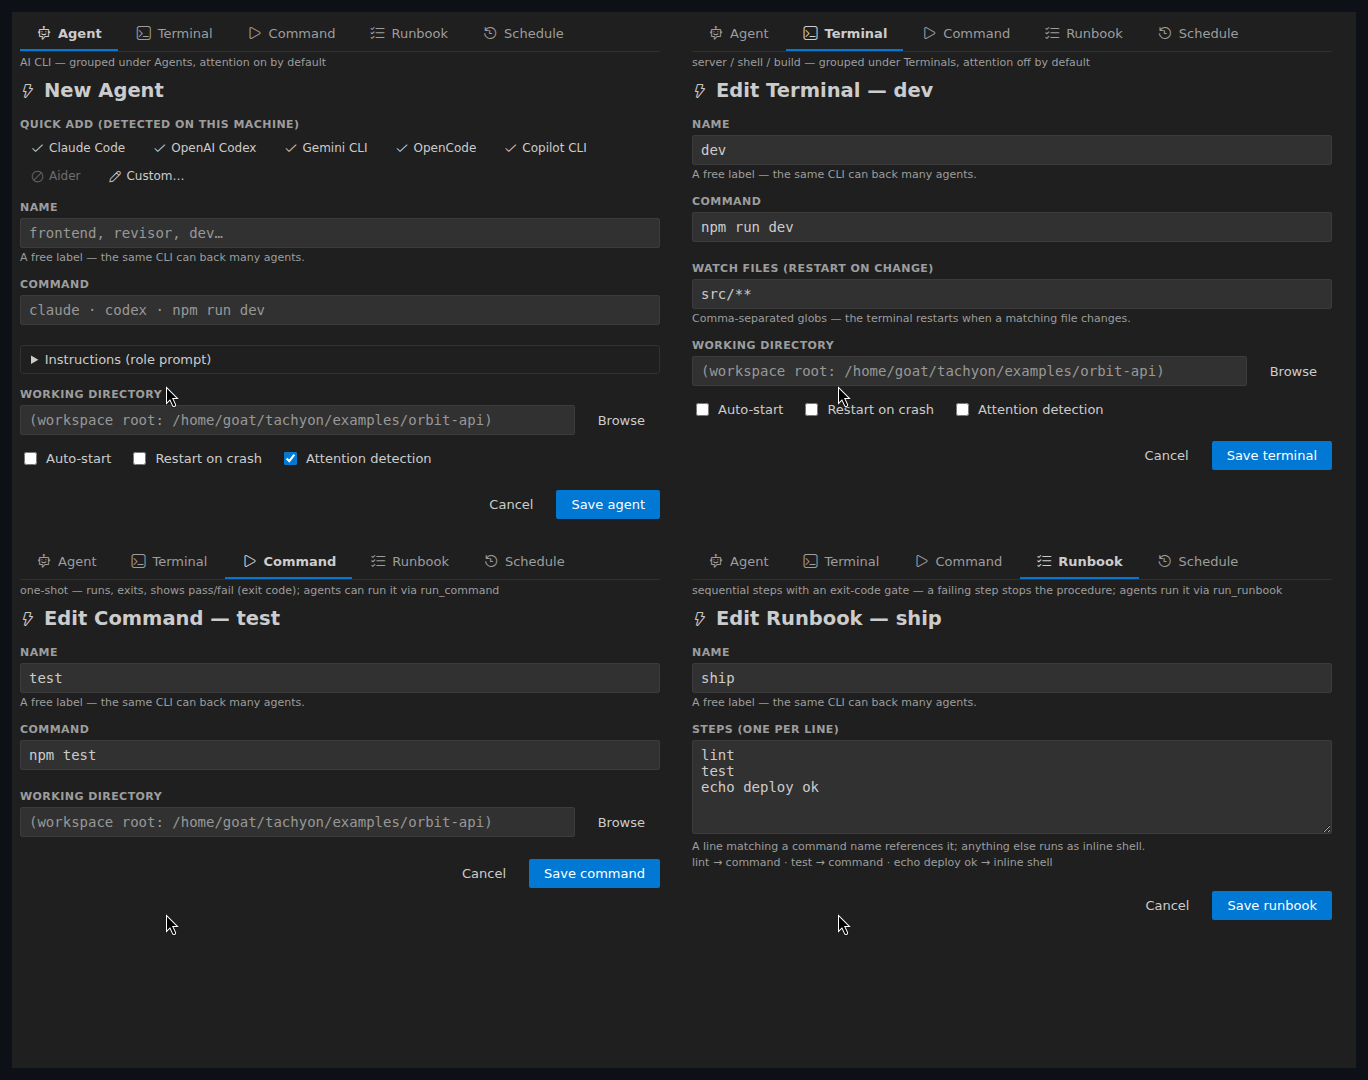This screenshot has width=1368, height=1080.
Task: Click the bolt icon beside Edit Runbook — ship
Action: tap(700, 619)
